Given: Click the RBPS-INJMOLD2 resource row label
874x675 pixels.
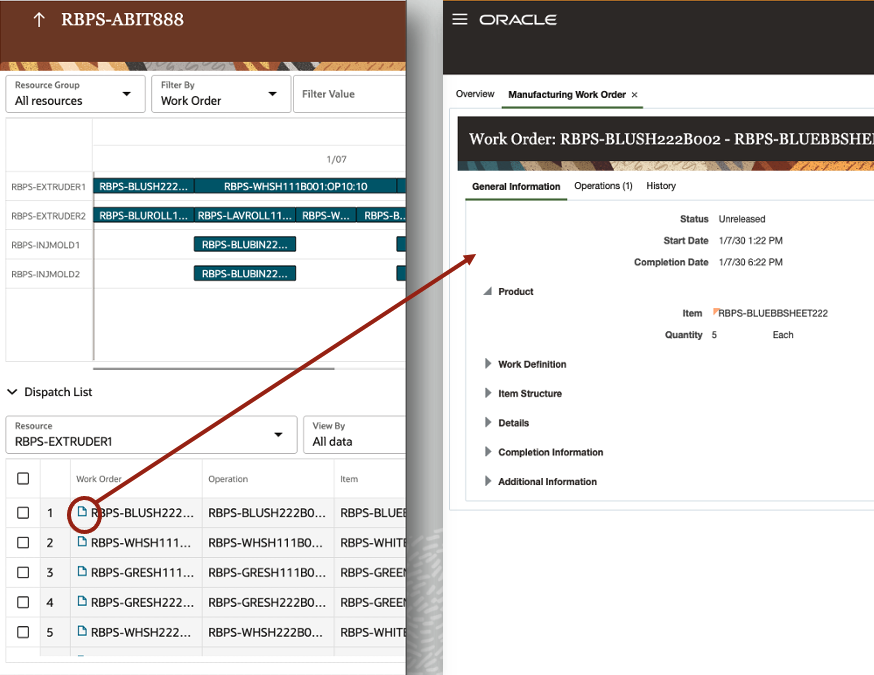Looking at the screenshot, I should [46, 274].
